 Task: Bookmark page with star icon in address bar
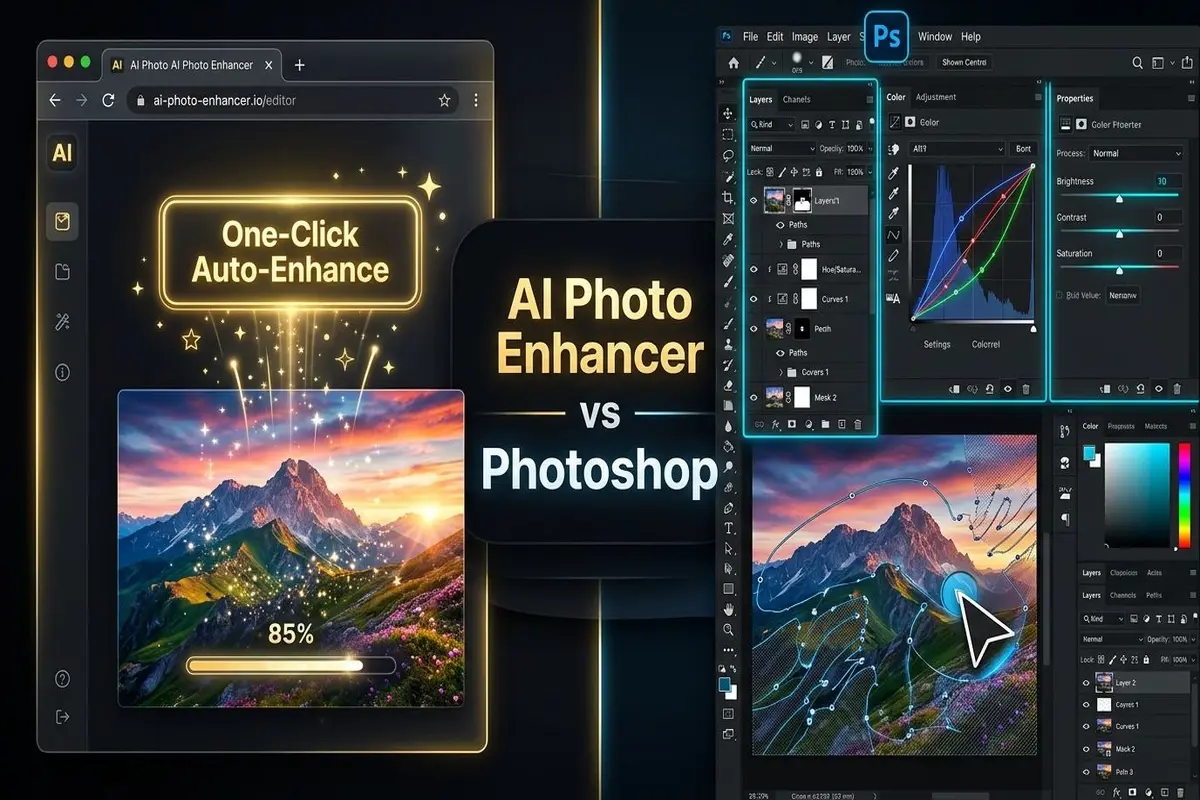tap(444, 100)
